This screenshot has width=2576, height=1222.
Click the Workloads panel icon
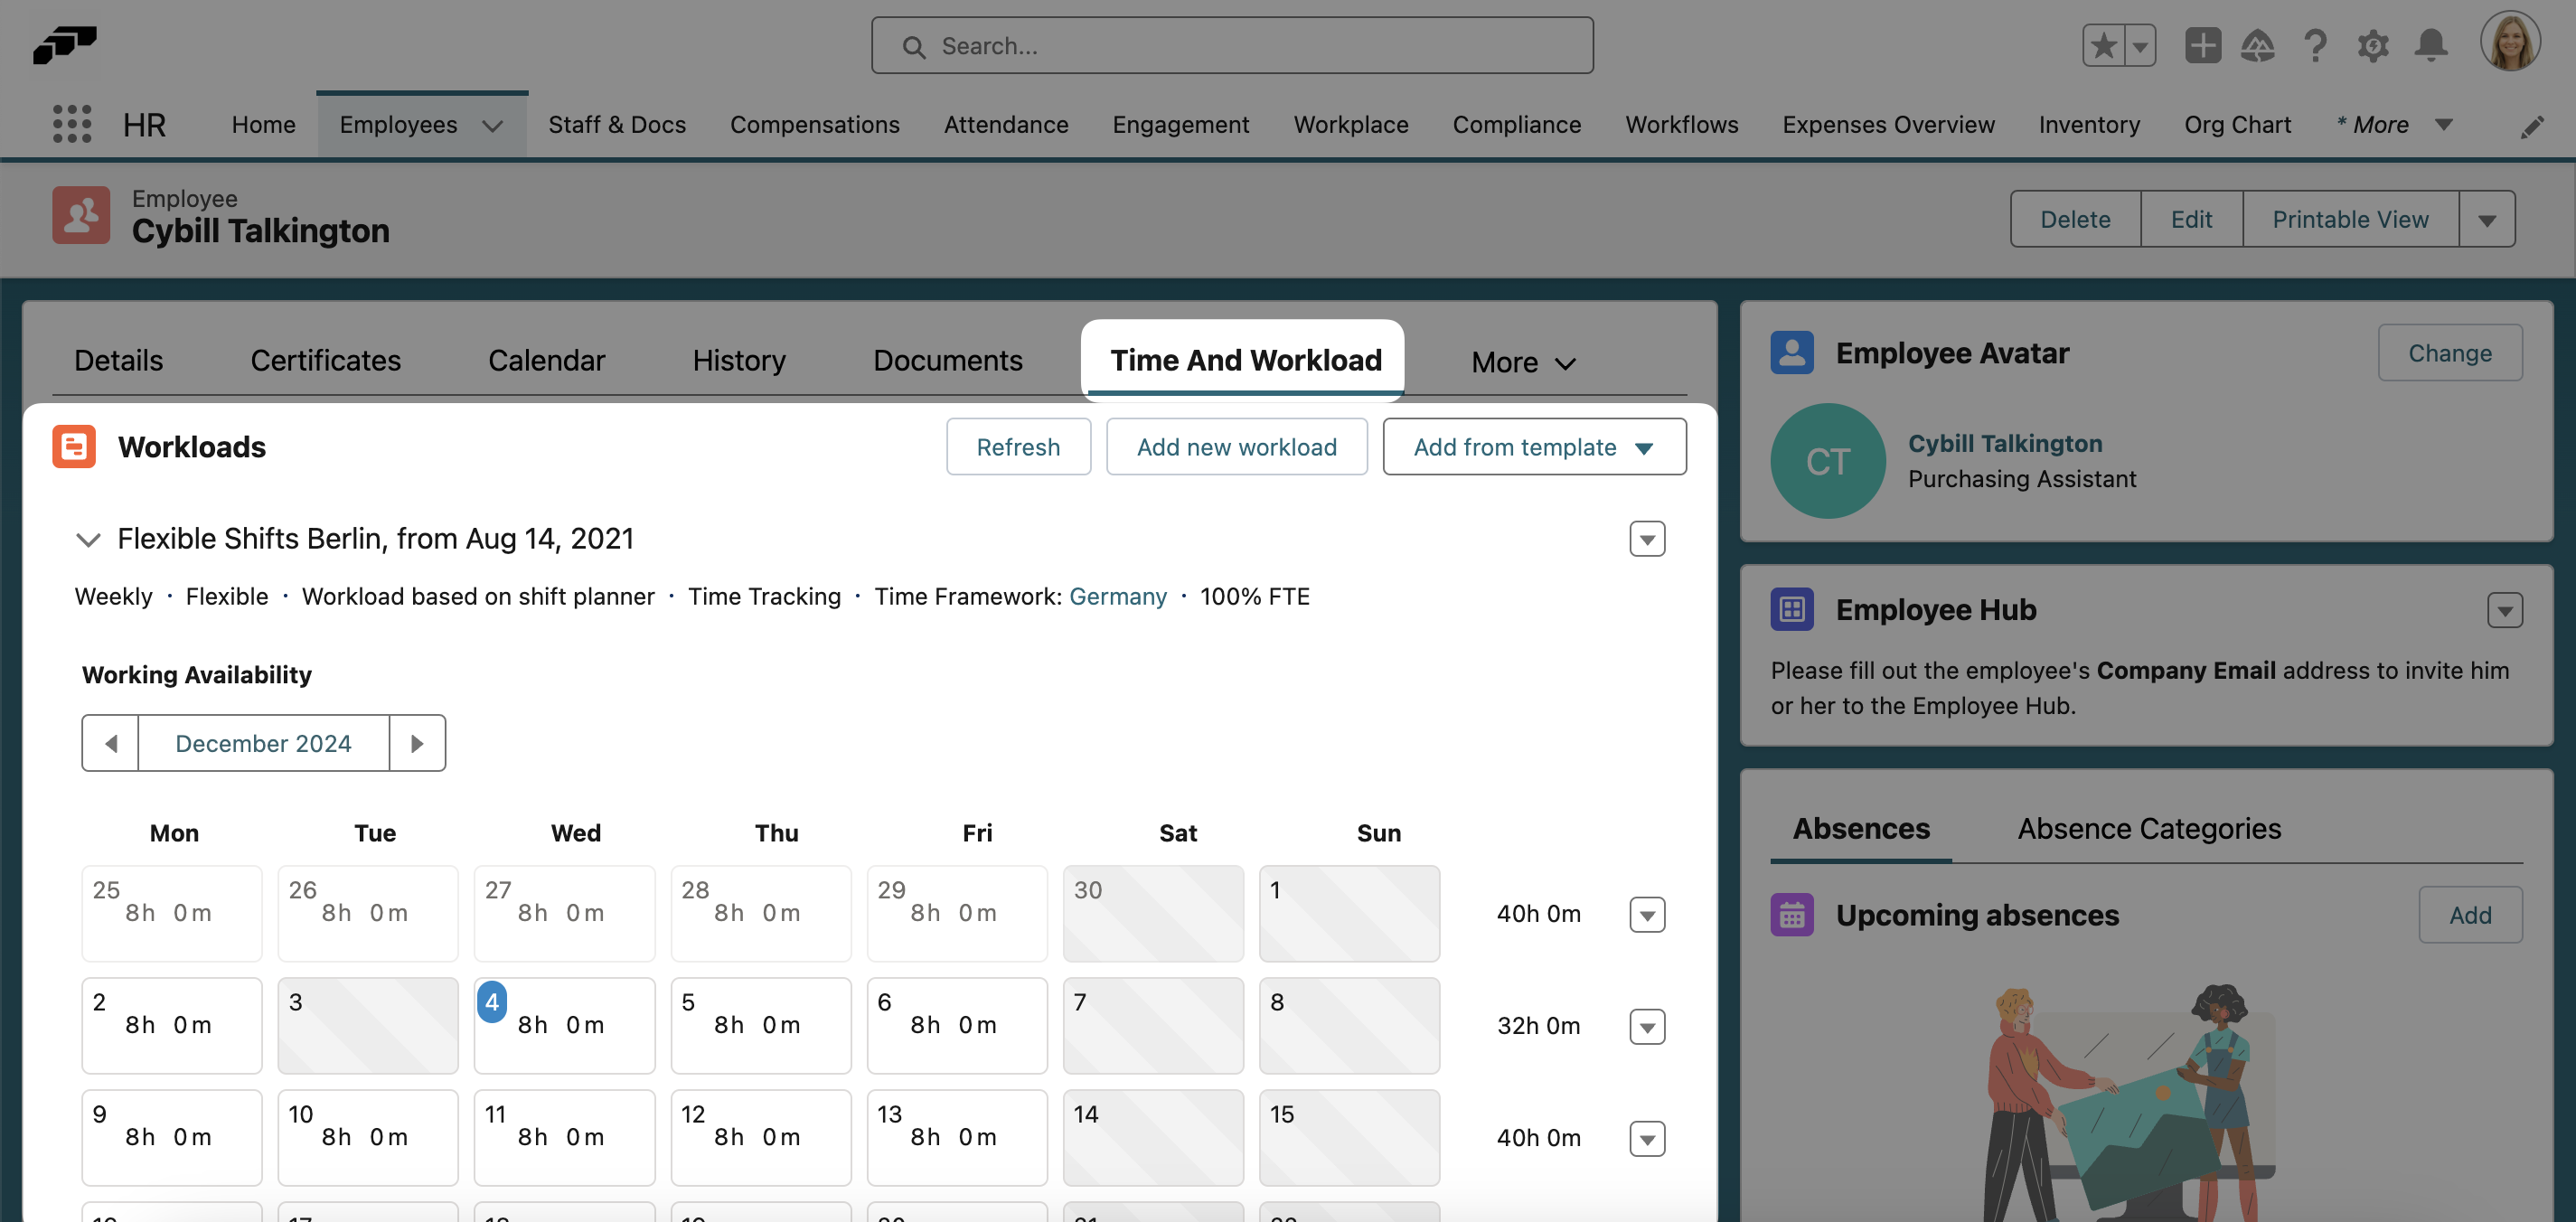pyautogui.click(x=73, y=446)
